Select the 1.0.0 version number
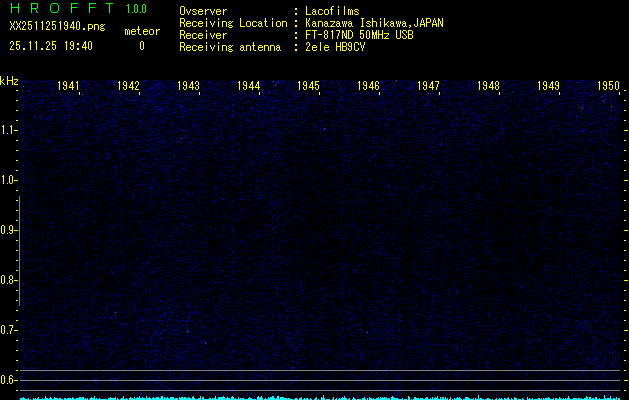Viewport: 629px width, 400px height. pyautogui.click(x=136, y=9)
